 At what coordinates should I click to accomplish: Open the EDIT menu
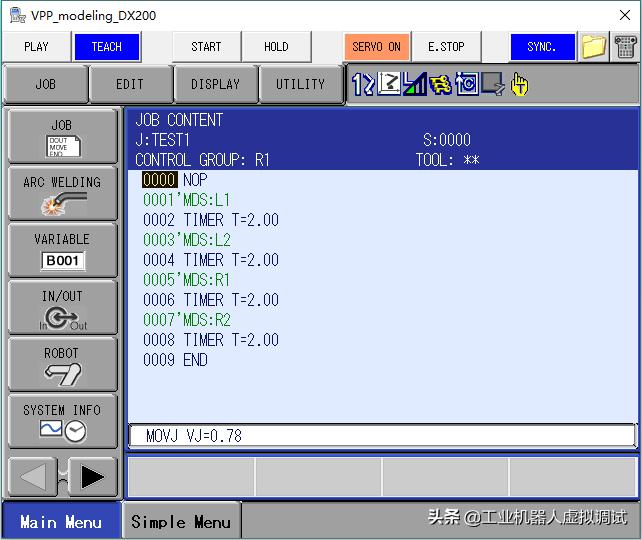[x=130, y=84]
